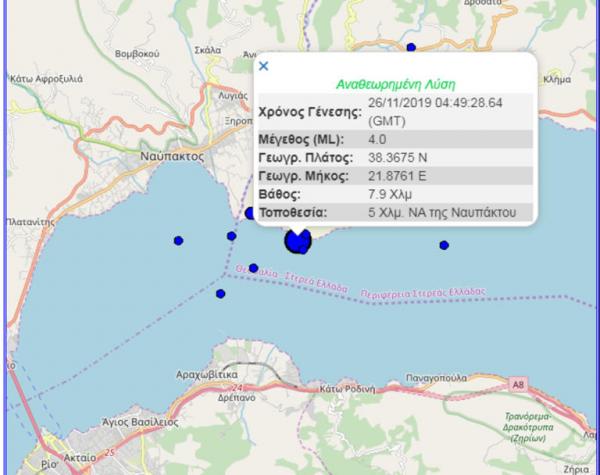Select the blue dot just below the large marker's left

(253, 268)
